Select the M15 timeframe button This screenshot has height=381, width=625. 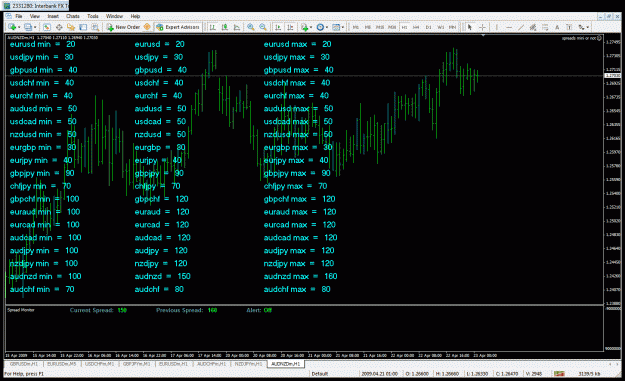[380, 27]
